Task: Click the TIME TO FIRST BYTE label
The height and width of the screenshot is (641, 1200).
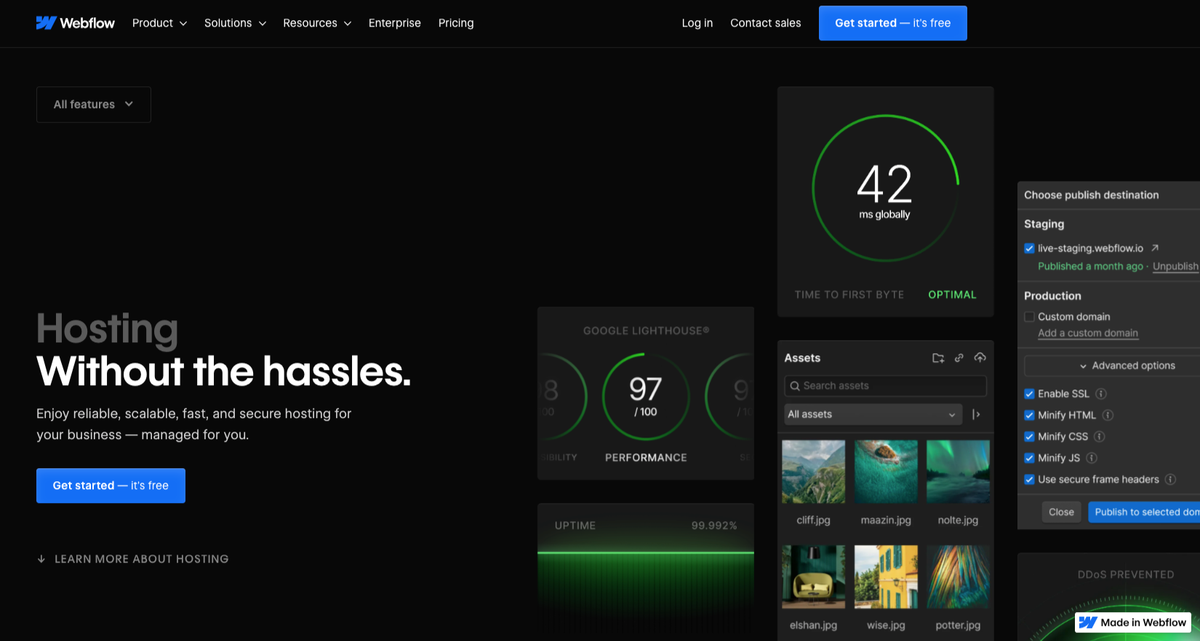Action: tap(849, 295)
